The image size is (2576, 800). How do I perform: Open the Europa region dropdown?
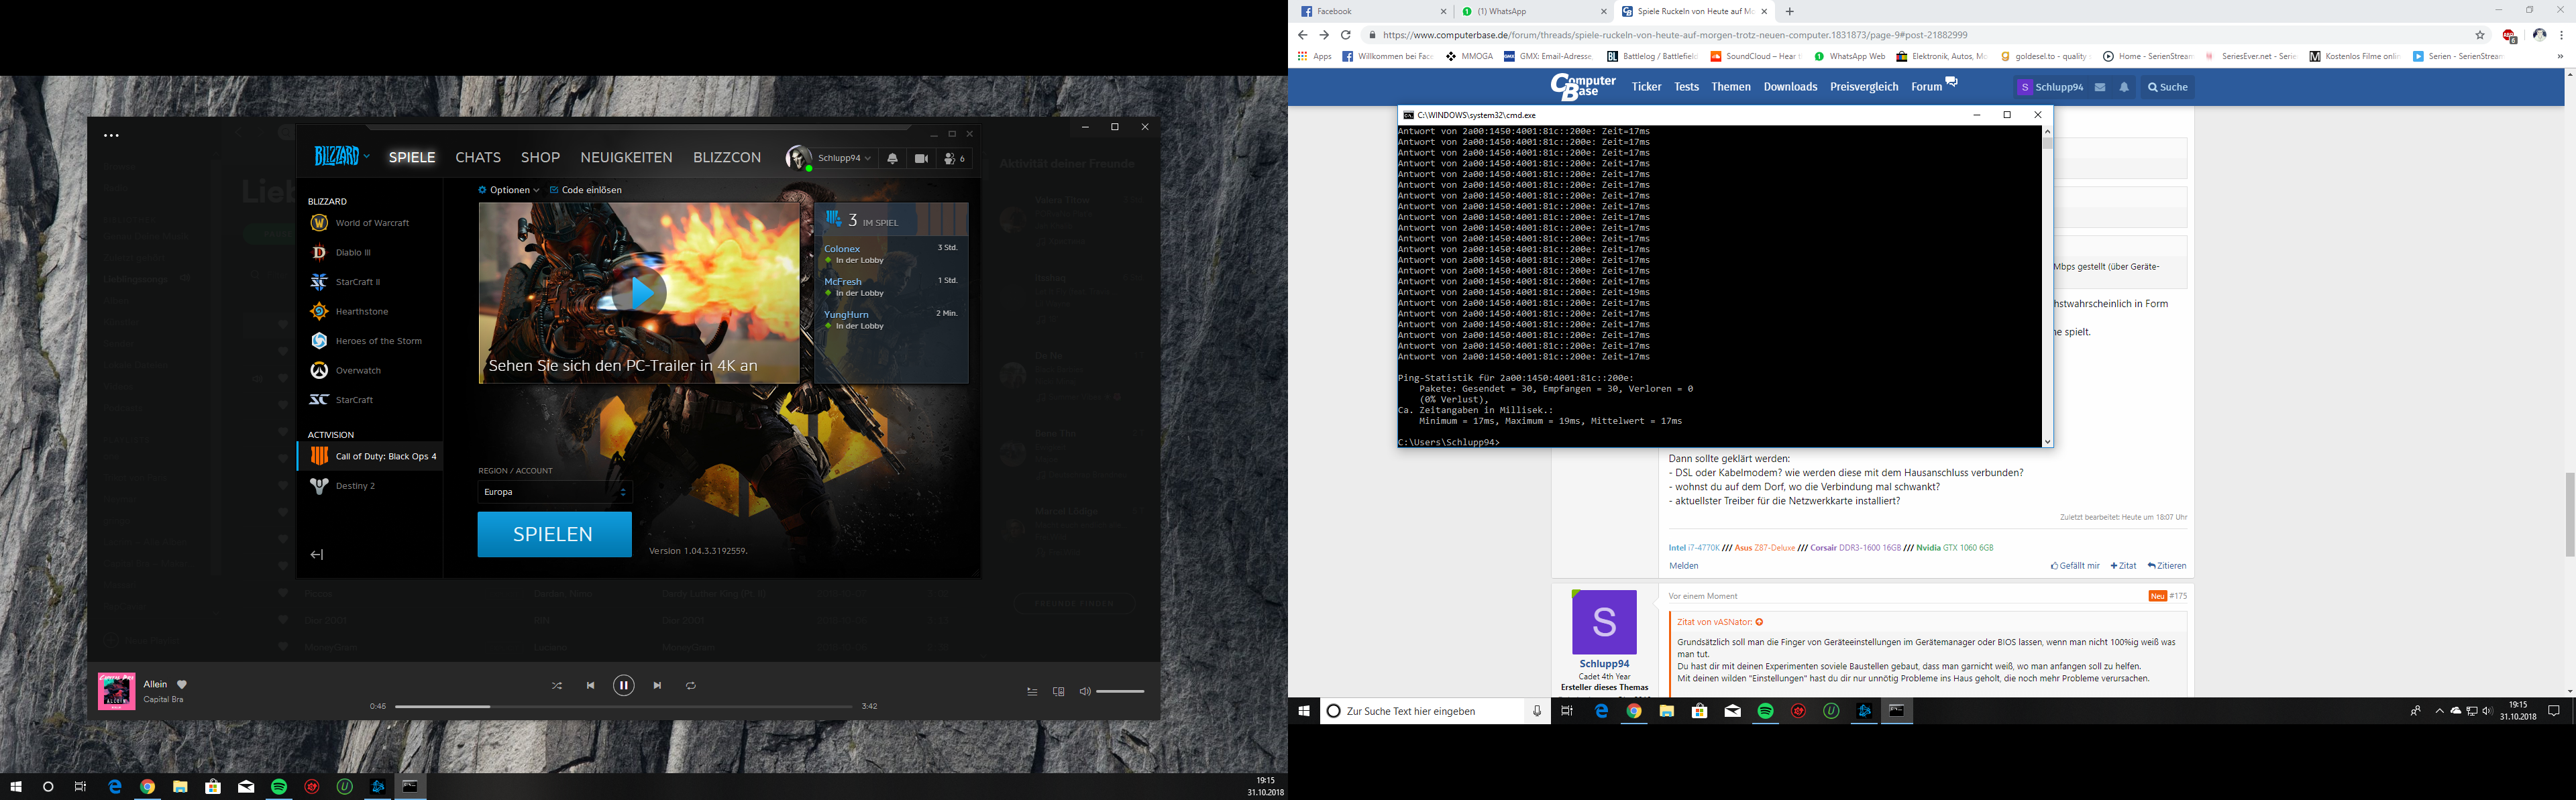[554, 492]
